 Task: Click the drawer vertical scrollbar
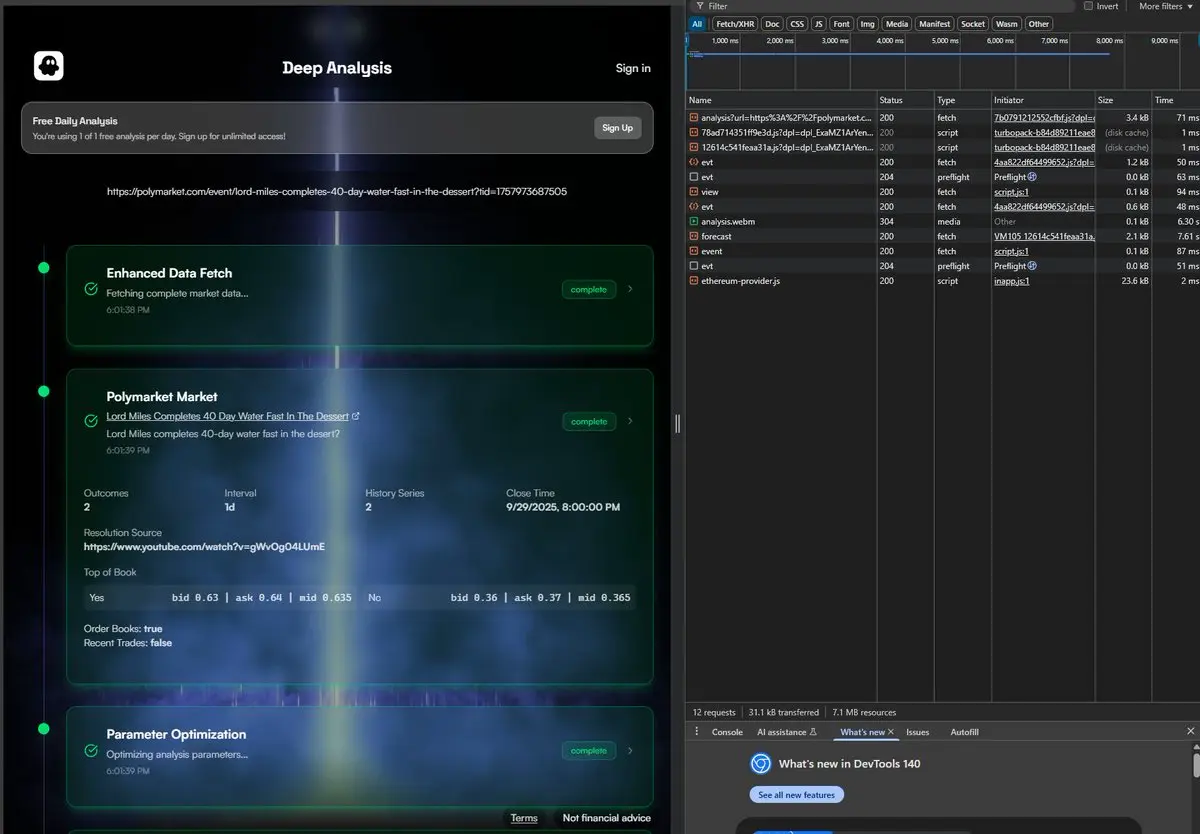1196,765
